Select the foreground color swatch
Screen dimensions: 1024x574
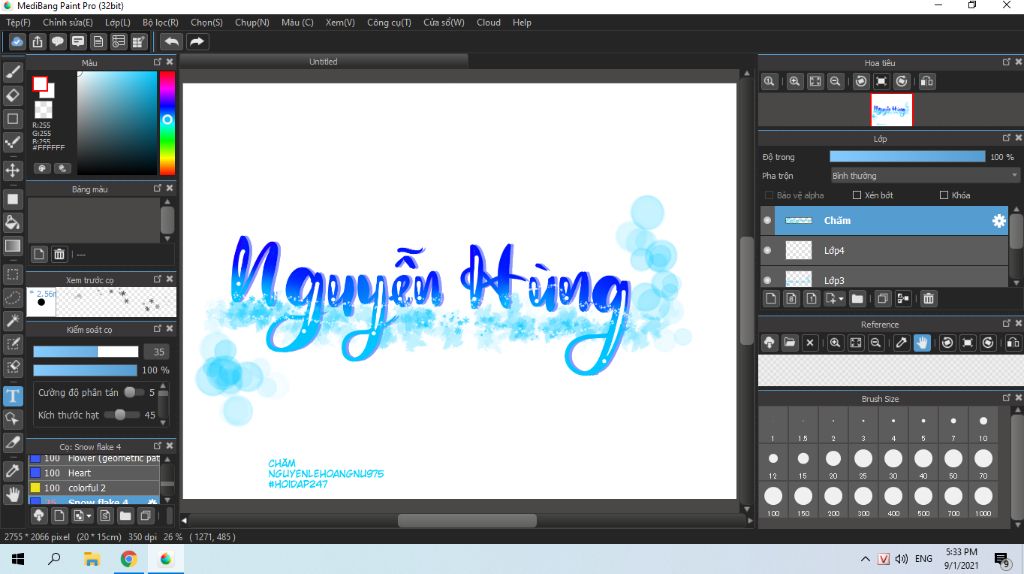[x=40, y=84]
